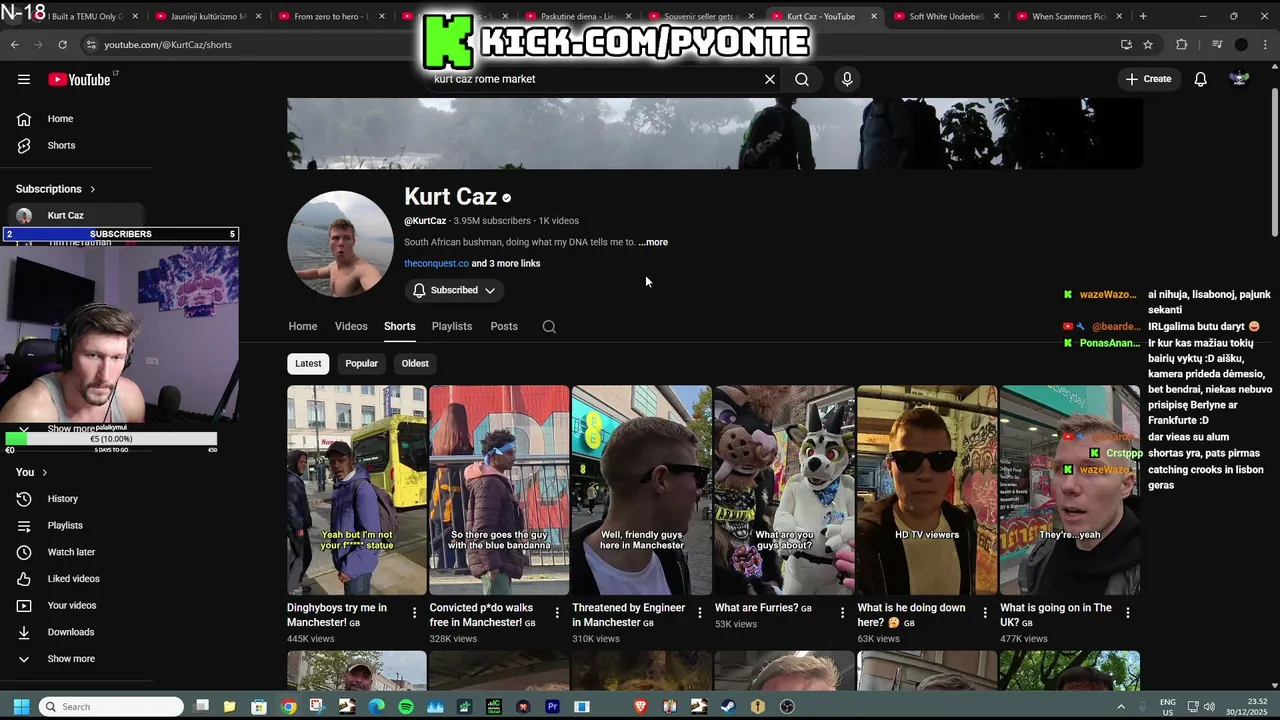
Task: Go back with the browser back arrow
Action: point(14,45)
